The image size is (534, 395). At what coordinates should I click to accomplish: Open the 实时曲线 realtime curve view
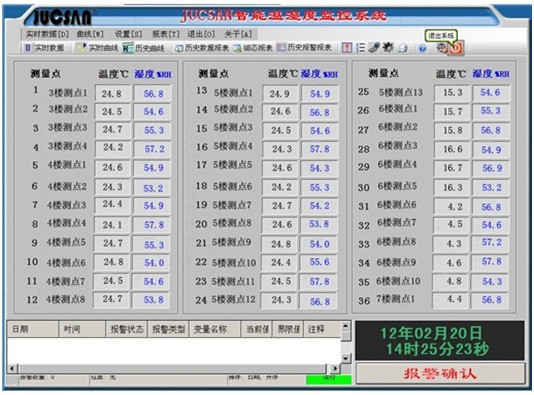point(98,48)
